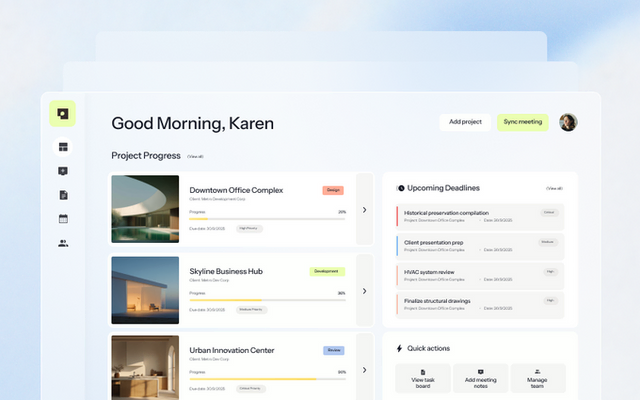Viewport: 640px width, 400px height.
Task: Click the Good Morning, Karen heading
Action: (192, 123)
